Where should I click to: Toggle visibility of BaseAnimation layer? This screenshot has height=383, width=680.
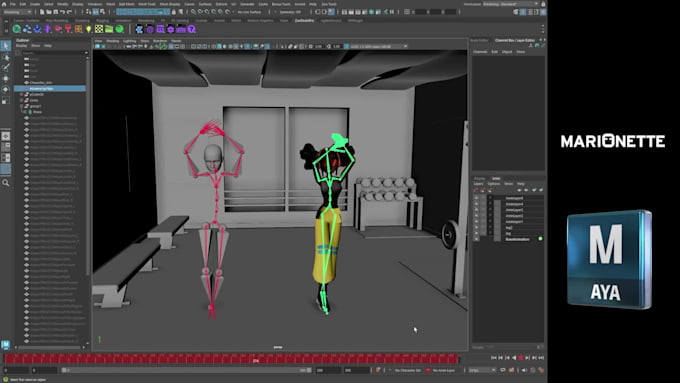[476, 239]
